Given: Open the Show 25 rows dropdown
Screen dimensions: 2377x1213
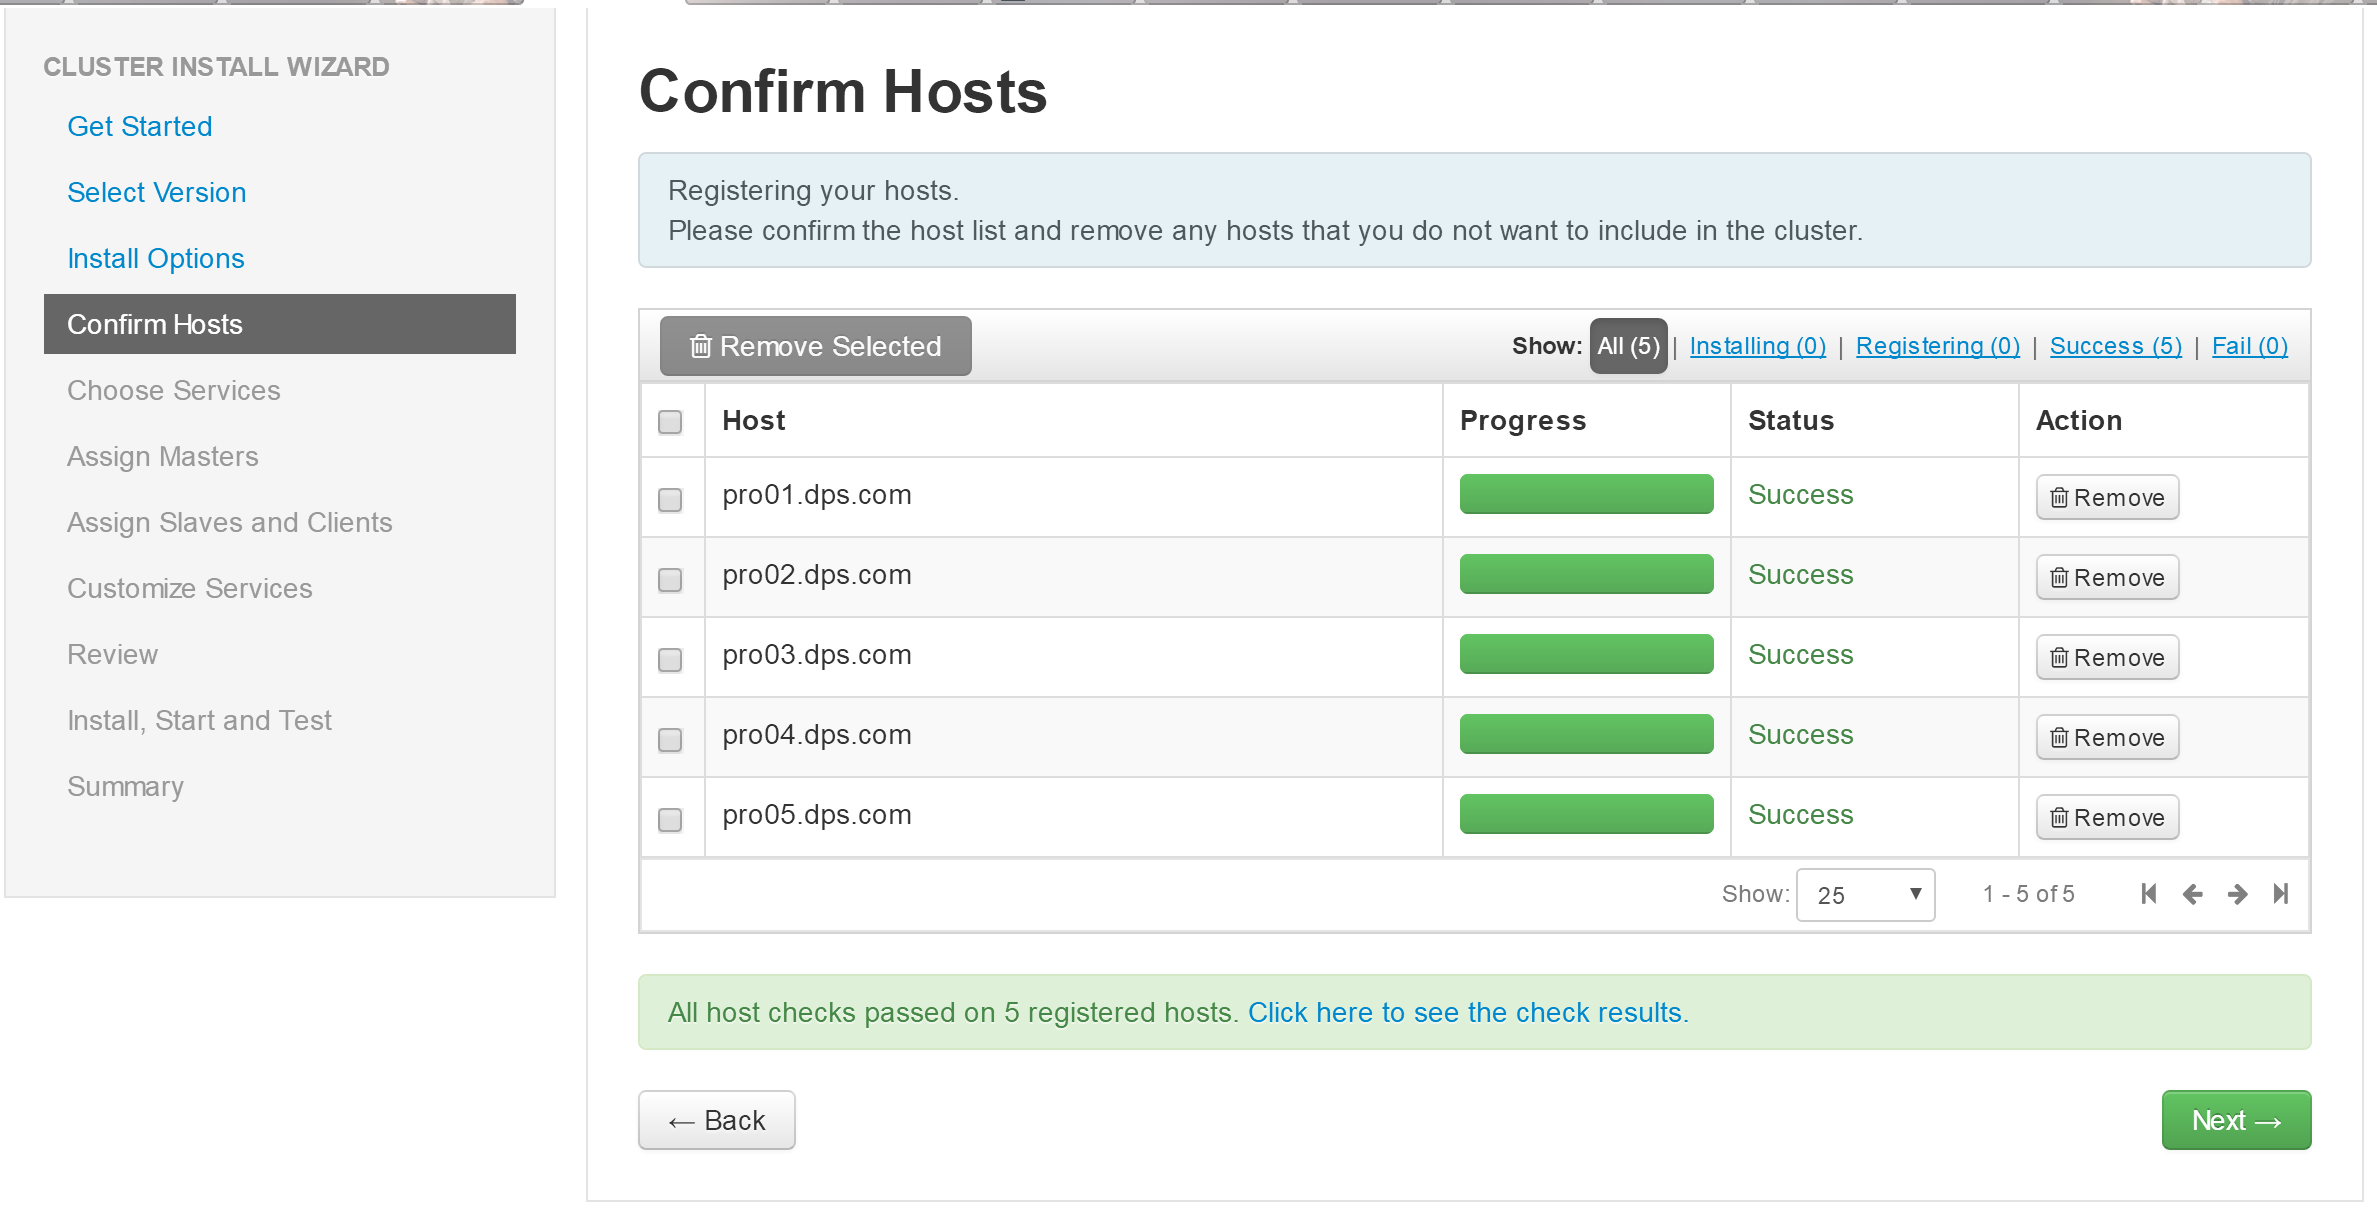Looking at the screenshot, I should [x=1866, y=895].
